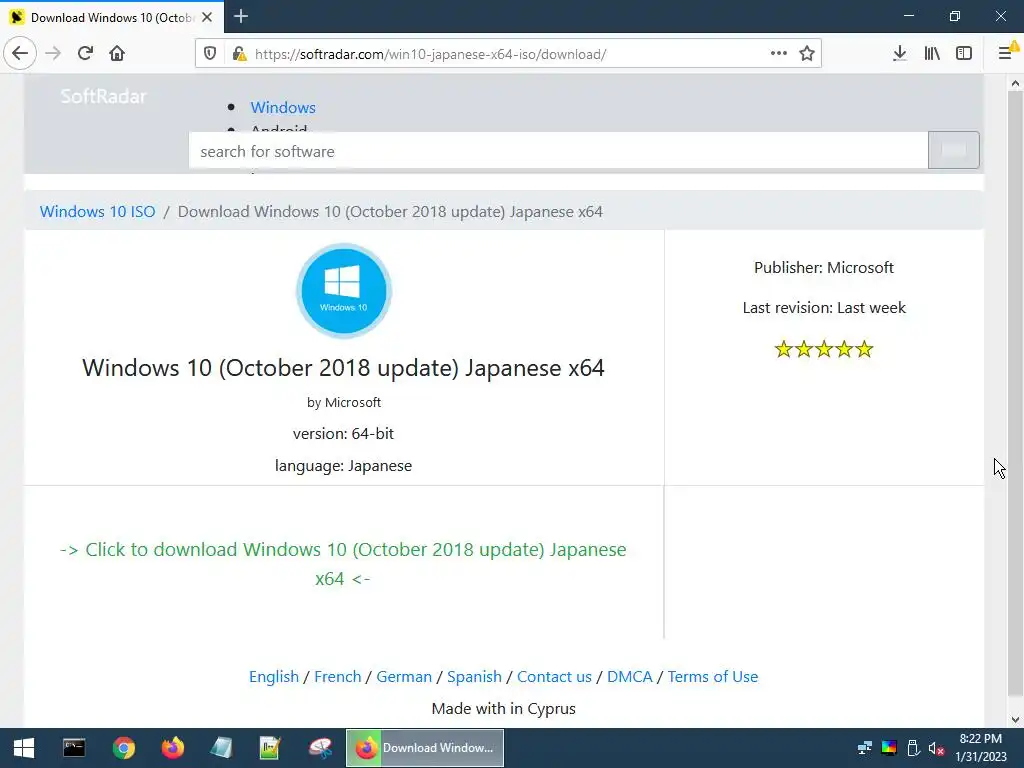Image resolution: width=1024 pixels, height=768 pixels.
Task: Click the address bar URL
Action: tap(430, 54)
